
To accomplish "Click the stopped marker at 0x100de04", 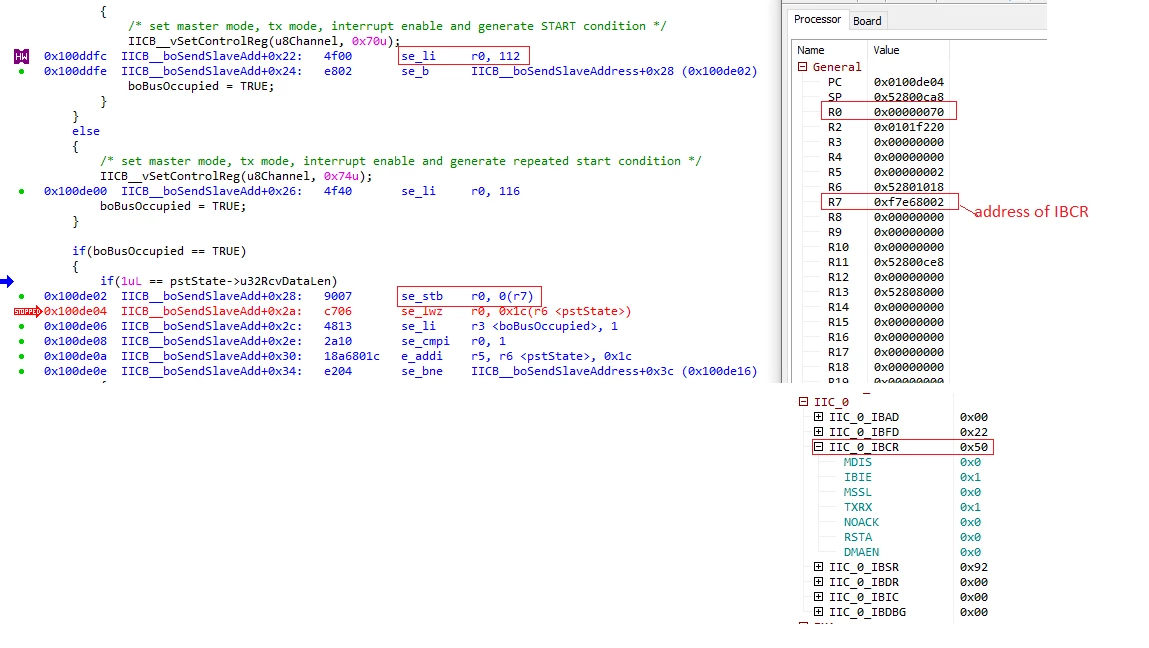I will (28, 312).
